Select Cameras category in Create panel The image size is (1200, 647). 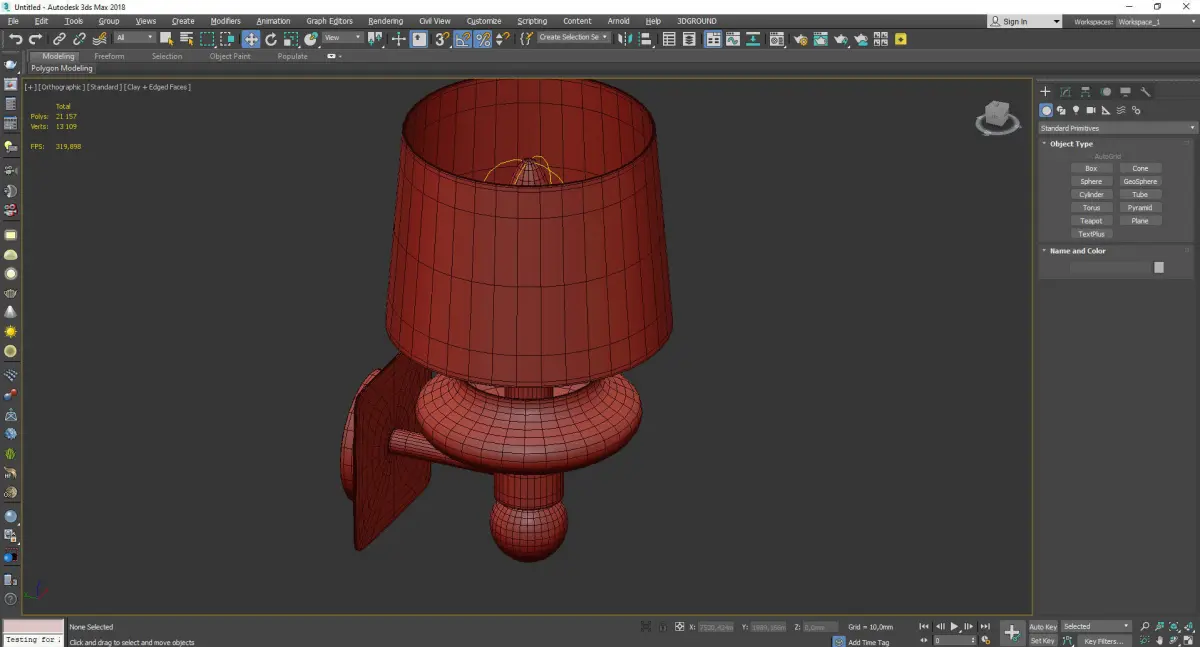(1091, 110)
